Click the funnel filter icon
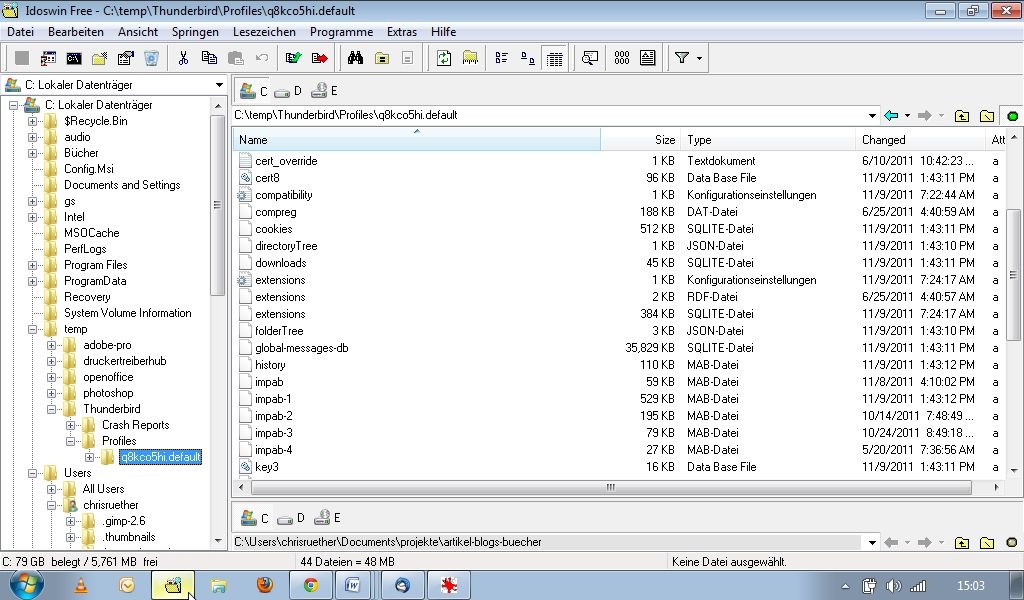Image resolution: width=1024 pixels, height=600 pixels. pos(682,58)
